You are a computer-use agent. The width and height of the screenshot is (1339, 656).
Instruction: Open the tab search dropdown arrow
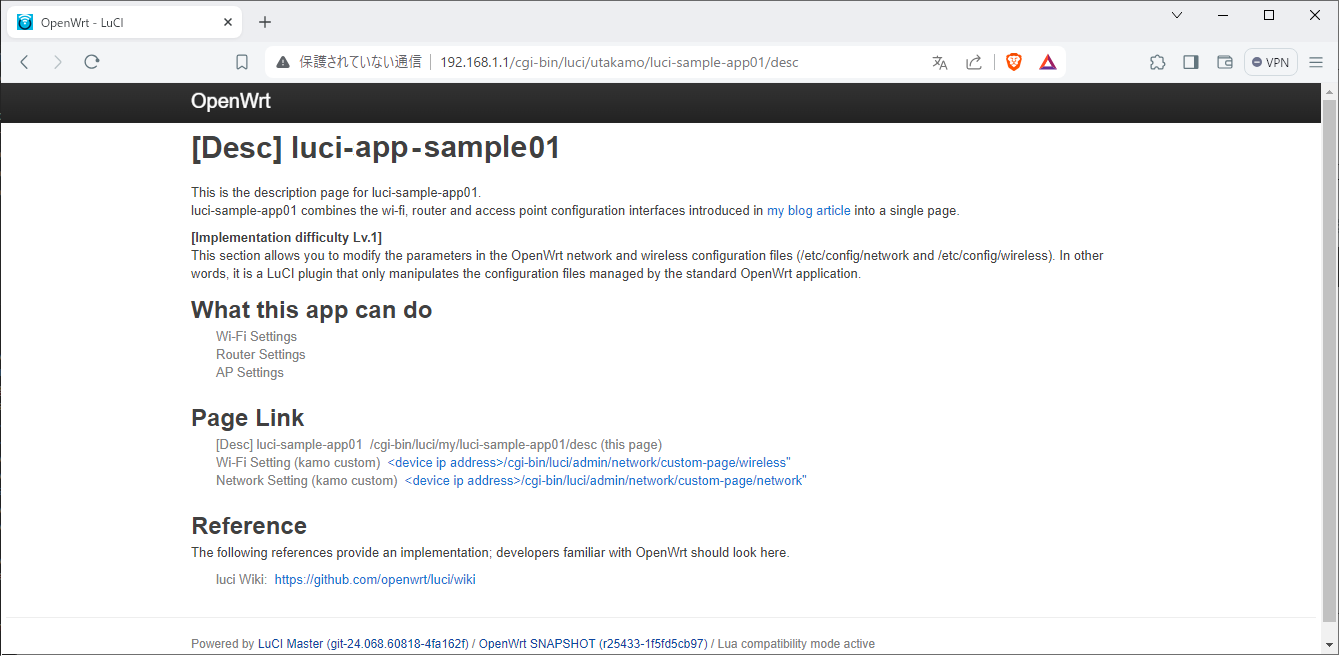(1177, 15)
